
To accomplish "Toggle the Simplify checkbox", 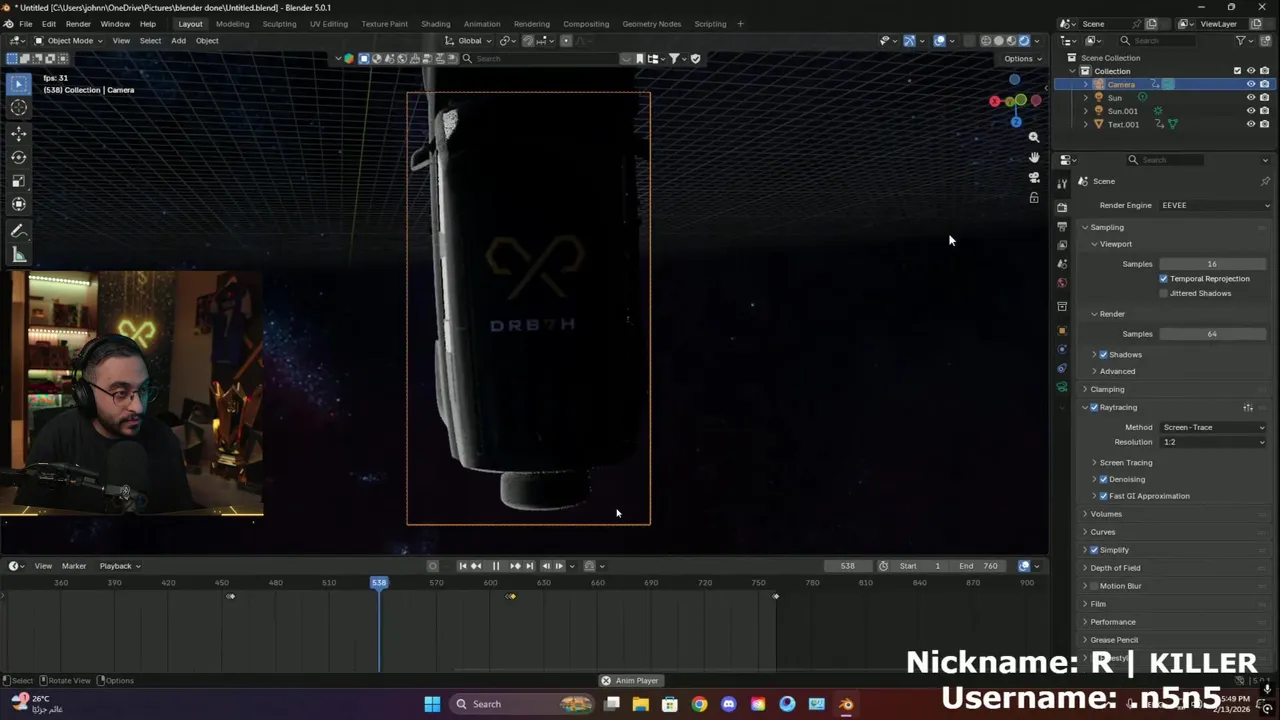I will [1094, 550].
